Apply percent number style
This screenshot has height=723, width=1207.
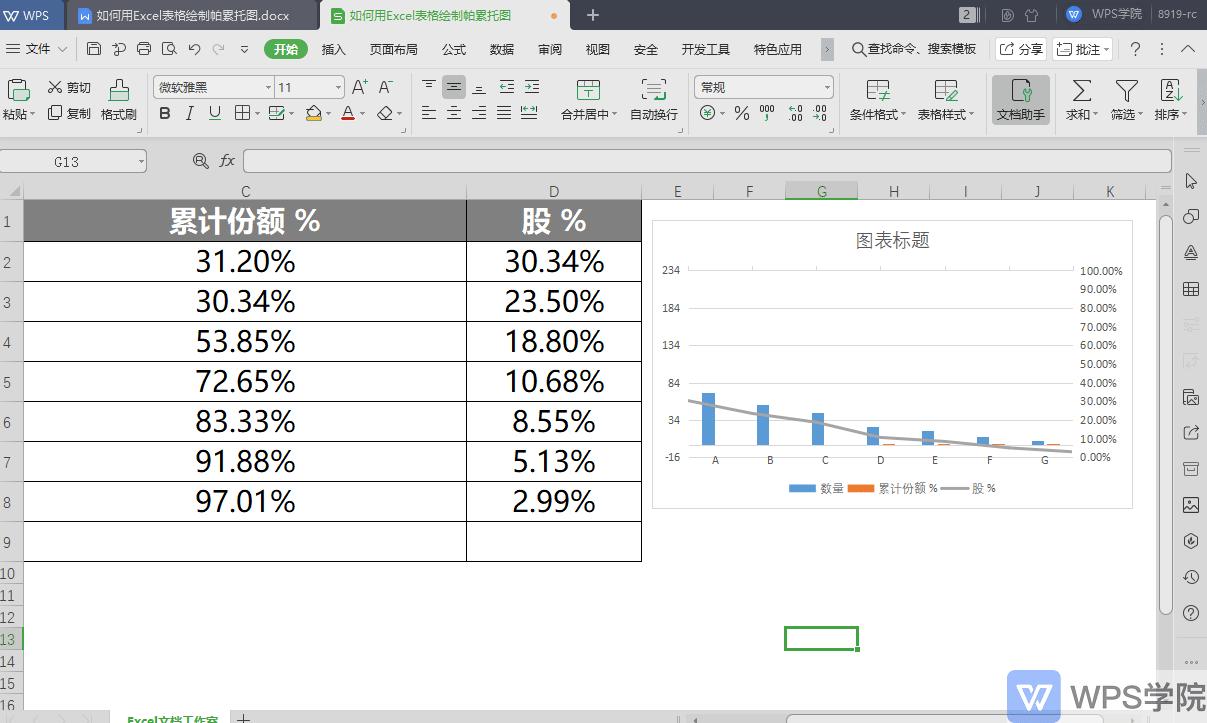point(742,112)
